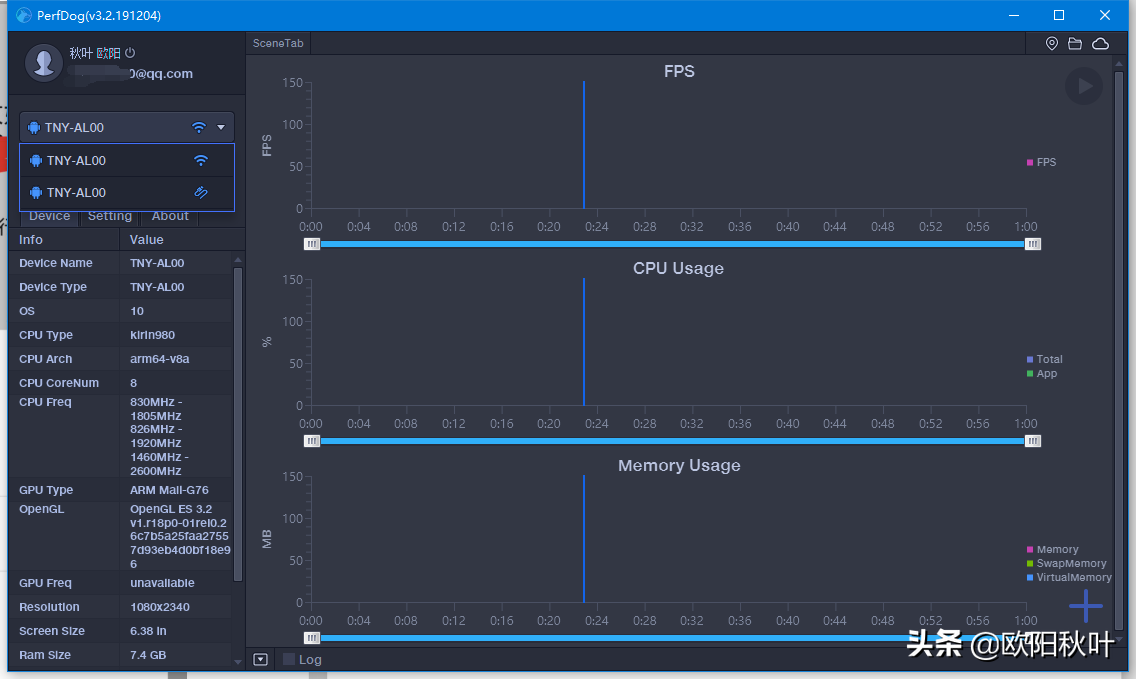Click CPU Usage chart left range handle
The image size is (1136, 679).
(x=312, y=441)
